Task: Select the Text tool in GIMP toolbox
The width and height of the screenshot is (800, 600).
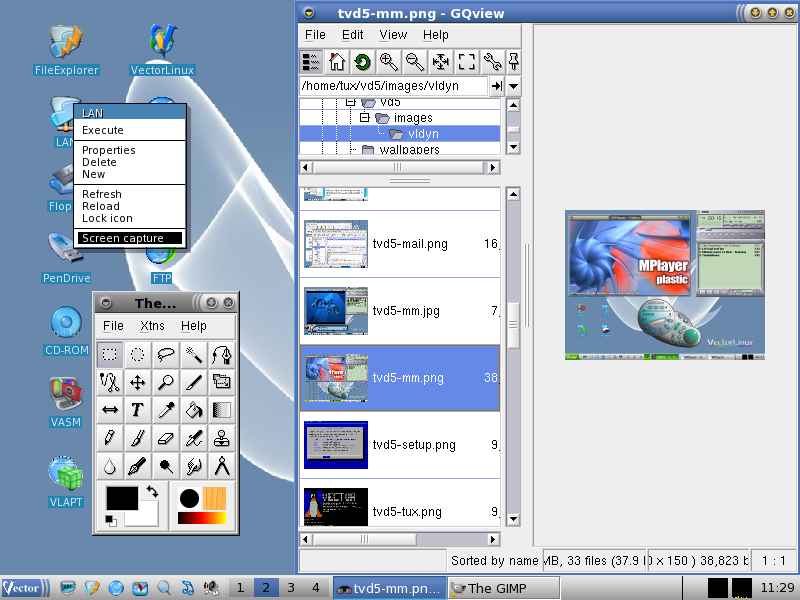Action: 137,410
